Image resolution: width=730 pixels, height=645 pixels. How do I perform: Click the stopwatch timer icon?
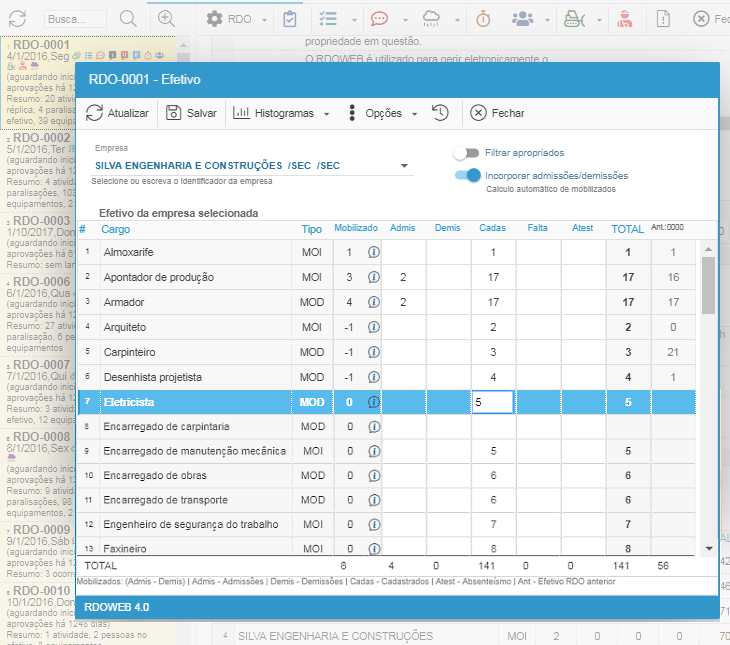[483, 19]
